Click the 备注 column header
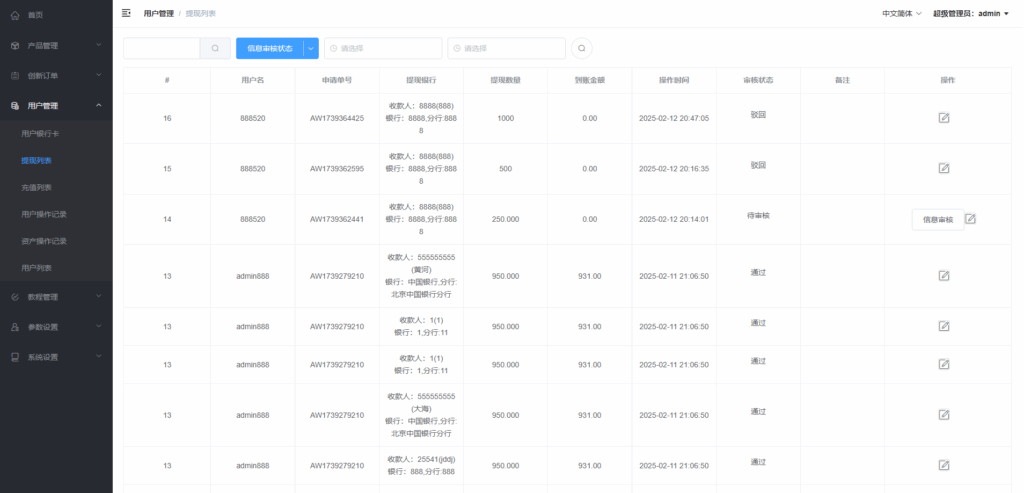This screenshot has height=493, width=1024. 842,80
